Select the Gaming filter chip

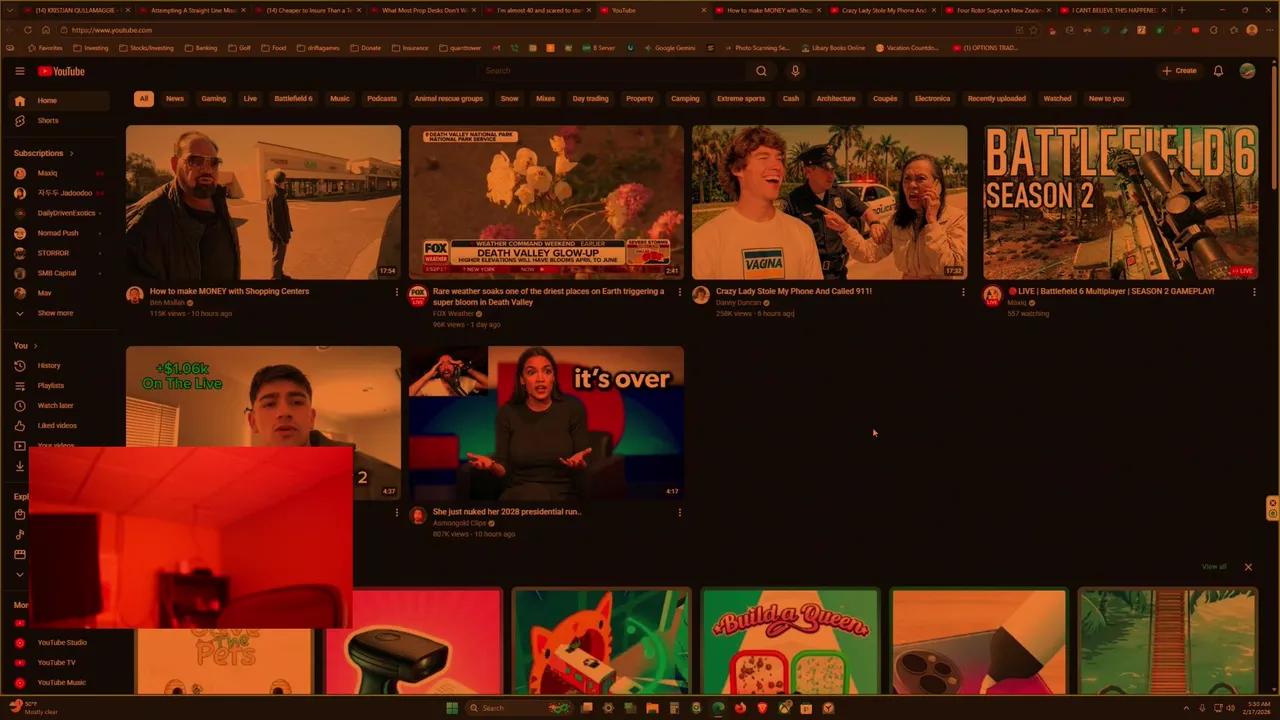(213, 98)
